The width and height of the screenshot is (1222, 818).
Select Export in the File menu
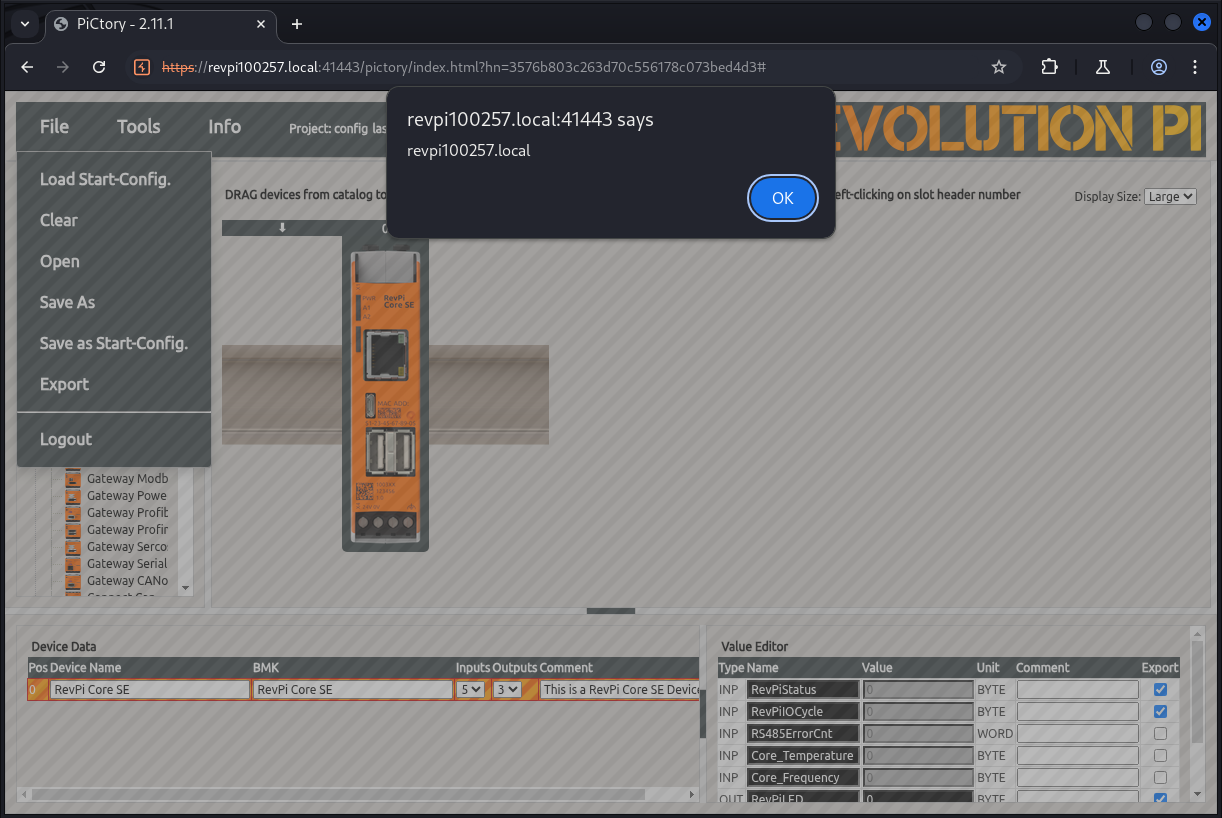click(x=64, y=384)
